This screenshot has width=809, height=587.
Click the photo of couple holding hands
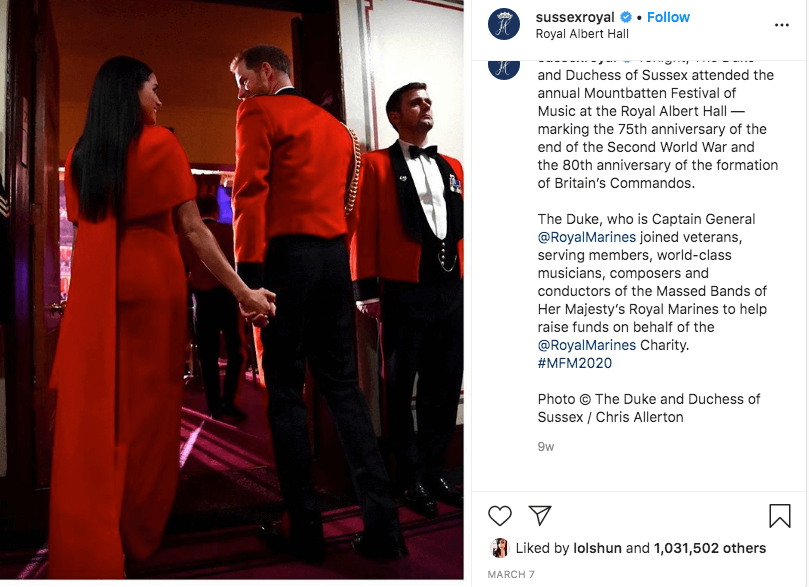pyautogui.click(x=232, y=290)
